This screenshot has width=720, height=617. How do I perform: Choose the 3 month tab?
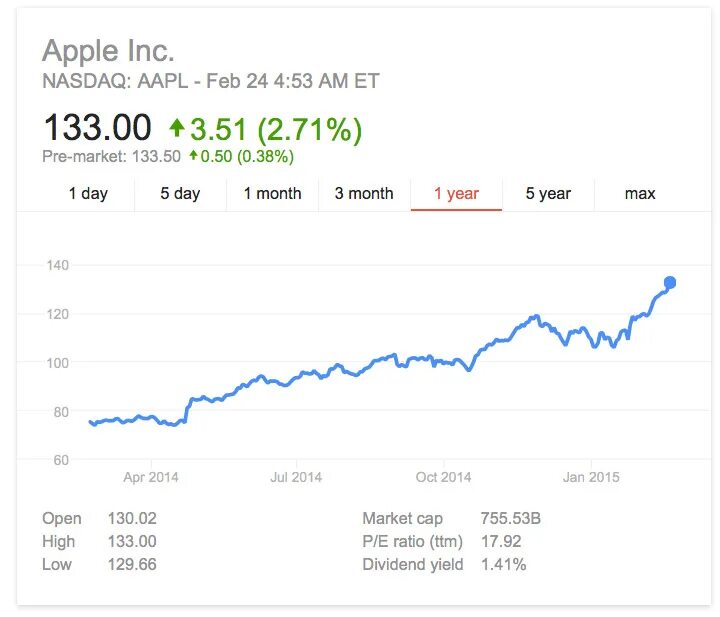click(x=364, y=194)
